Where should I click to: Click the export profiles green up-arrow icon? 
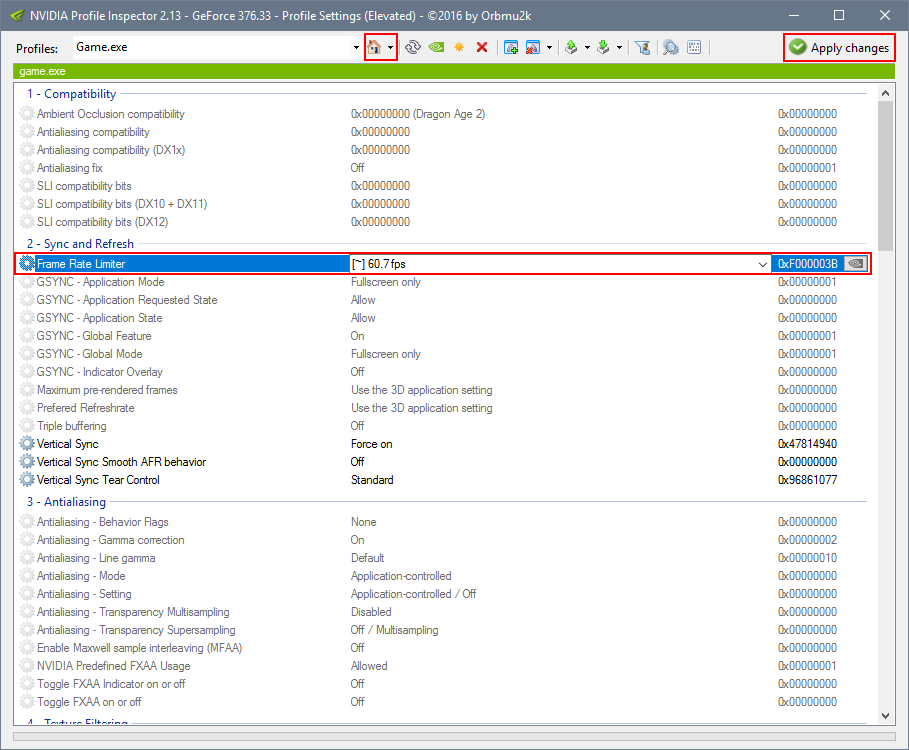[572, 47]
